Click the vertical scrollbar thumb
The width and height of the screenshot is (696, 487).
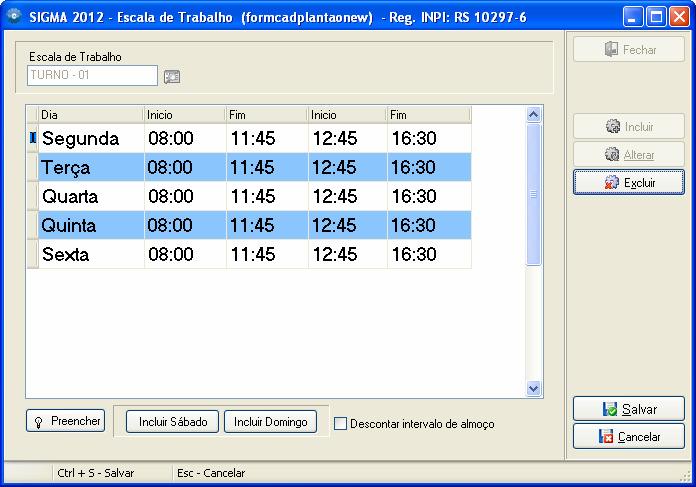pyautogui.click(x=533, y=194)
